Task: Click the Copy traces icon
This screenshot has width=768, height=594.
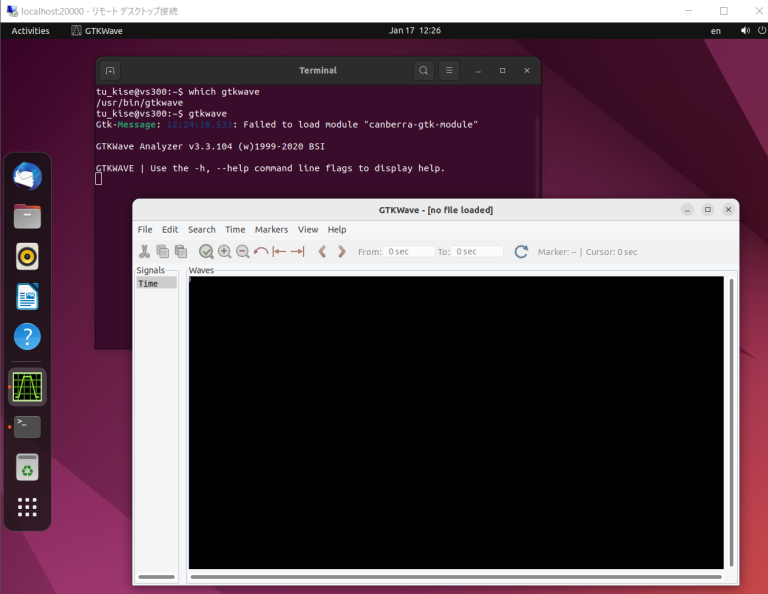Action: pos(163,252)
